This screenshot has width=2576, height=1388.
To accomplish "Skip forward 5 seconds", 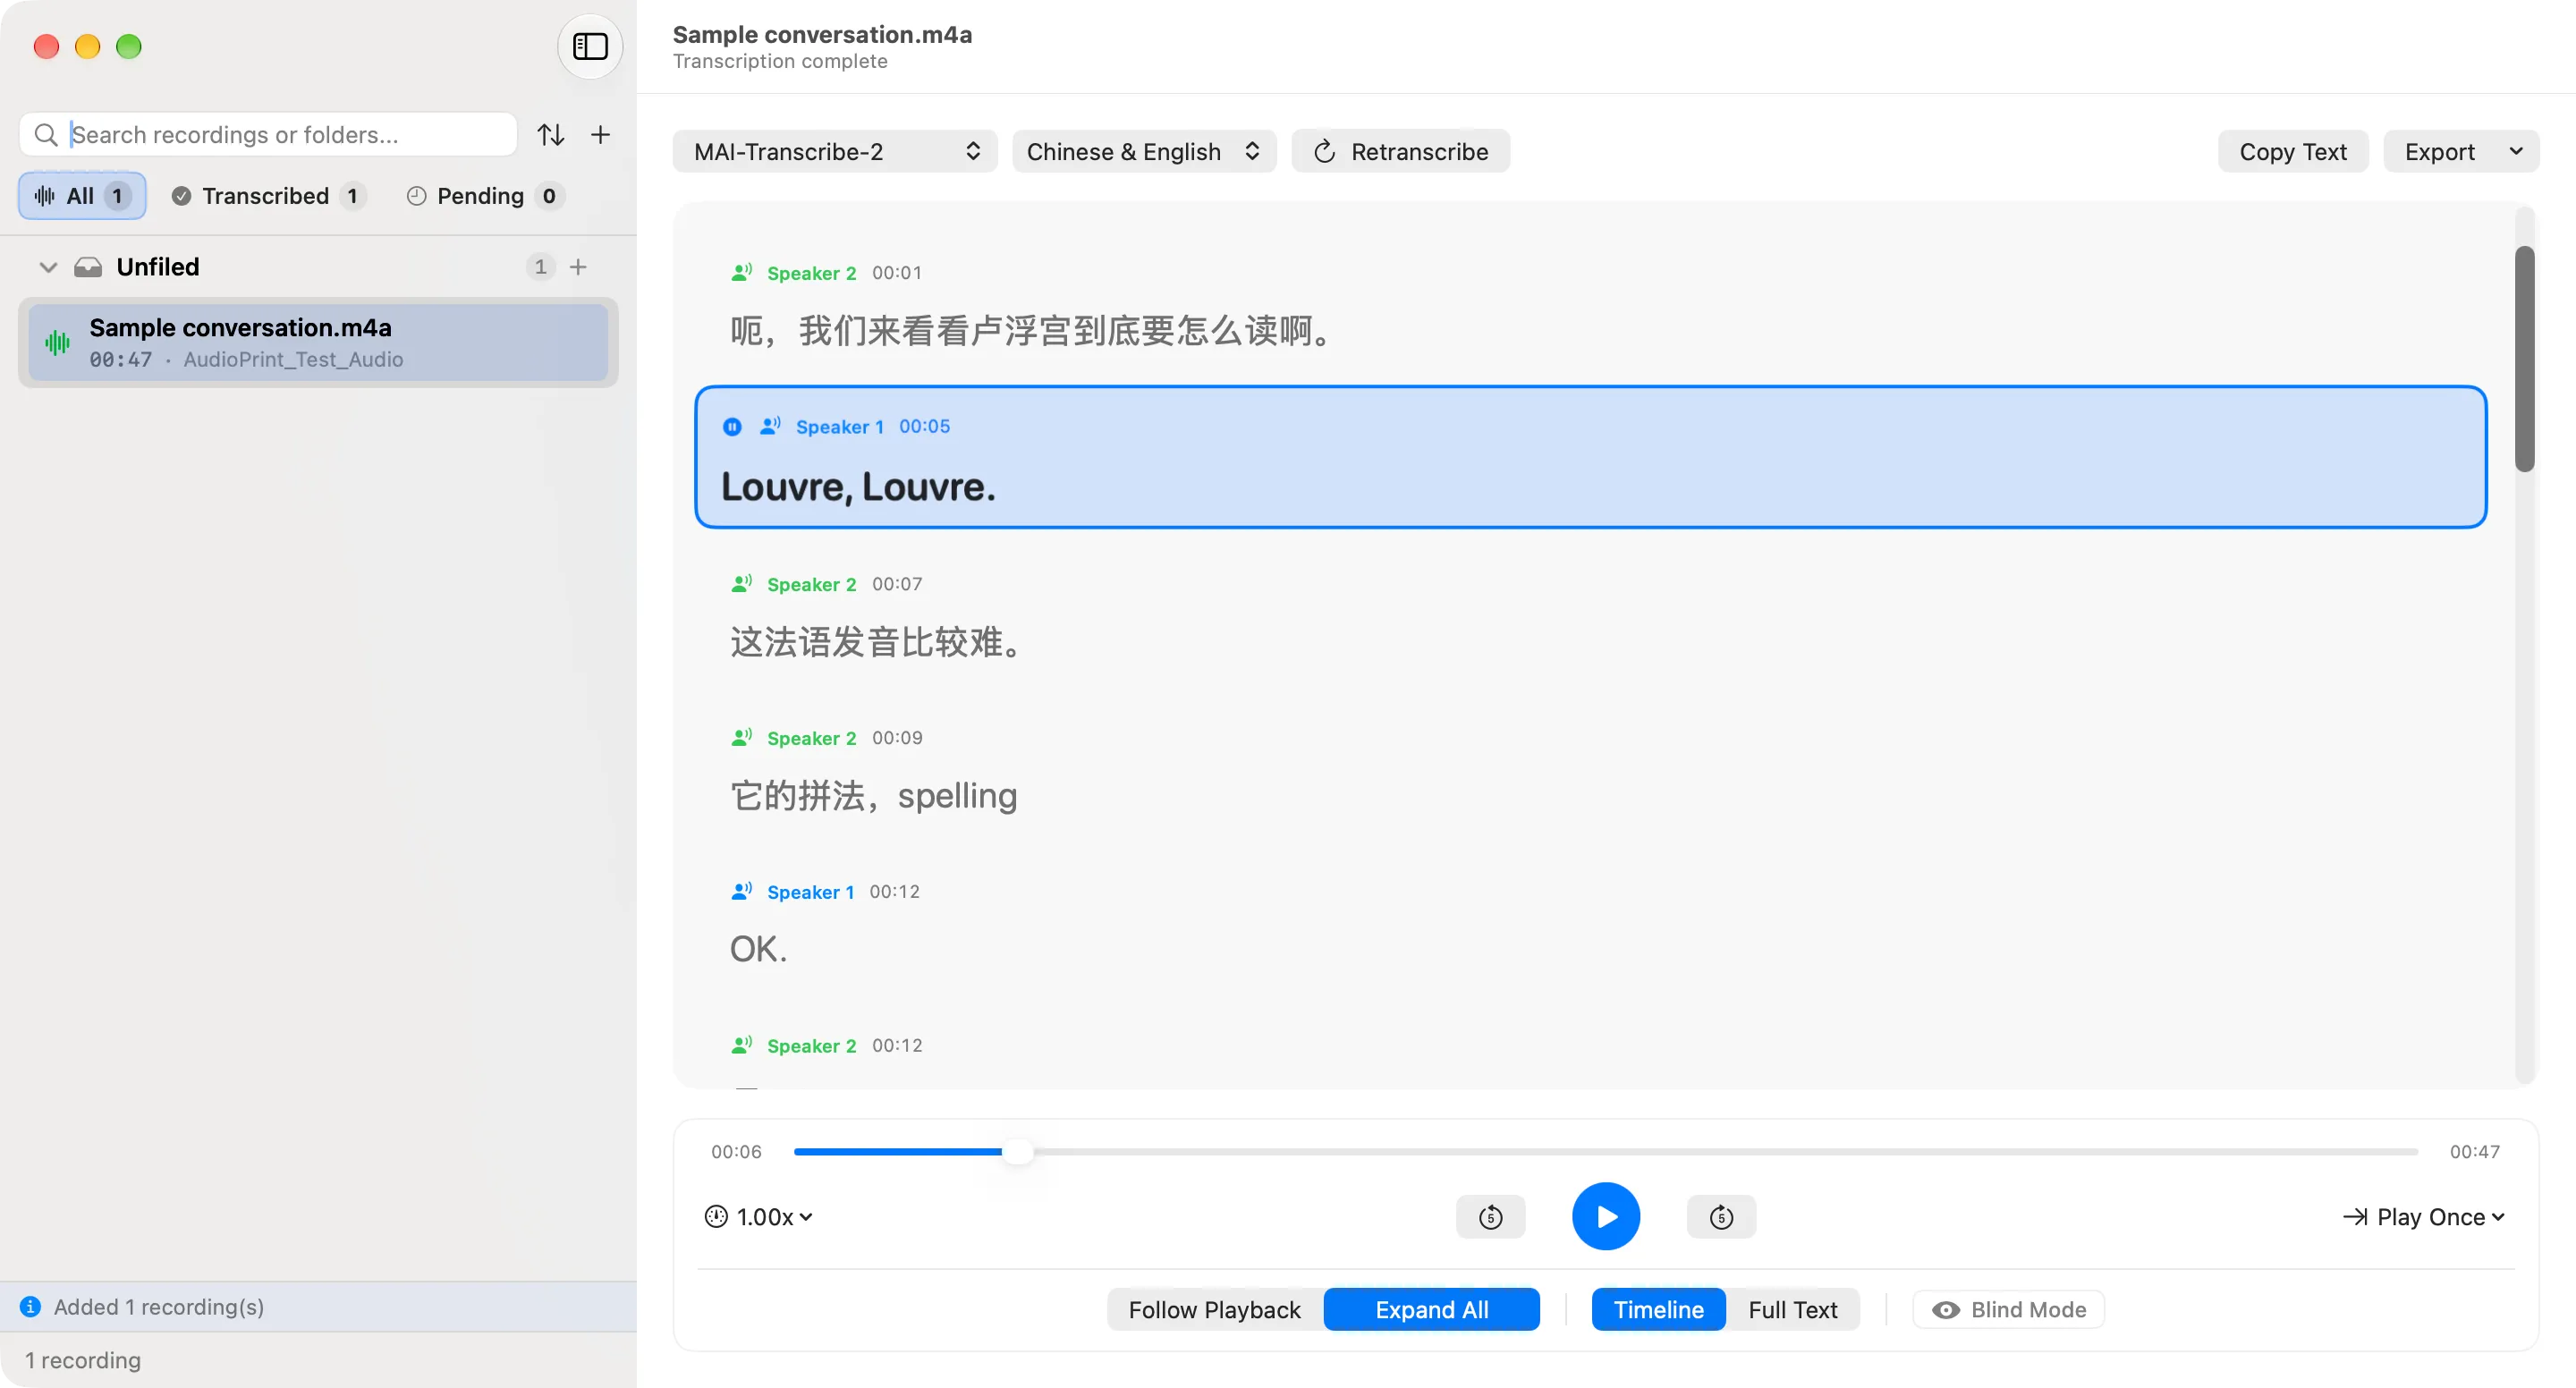I will pos(1721,1216).
